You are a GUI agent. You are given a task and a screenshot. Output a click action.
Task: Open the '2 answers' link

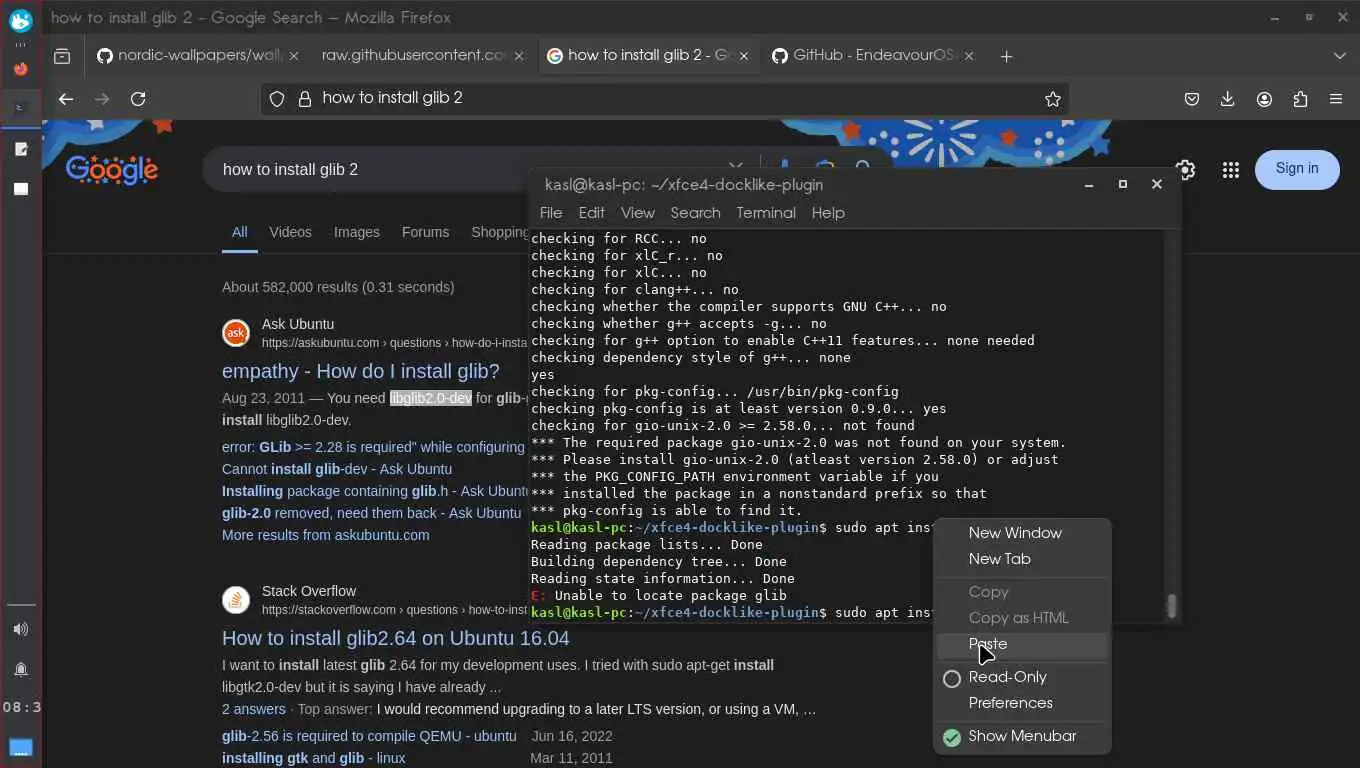tap(254, 710)
